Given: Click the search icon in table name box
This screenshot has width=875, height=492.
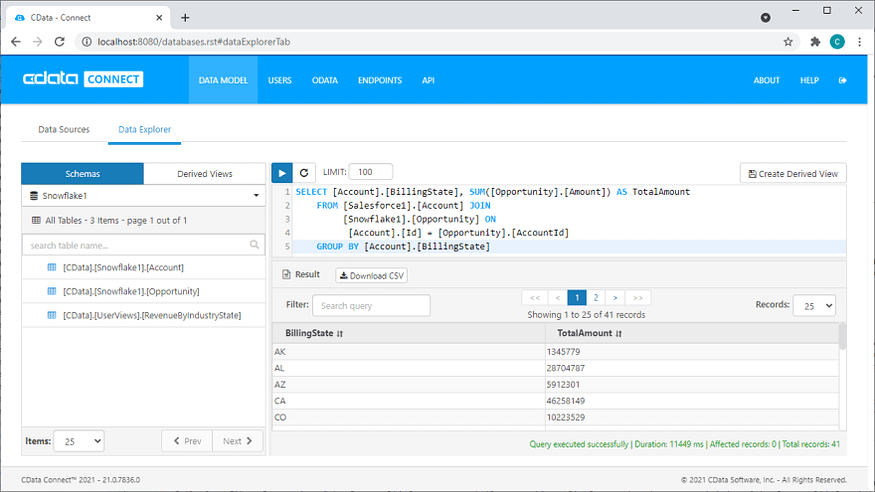Looking at the screenshot, I should (254, 244).
